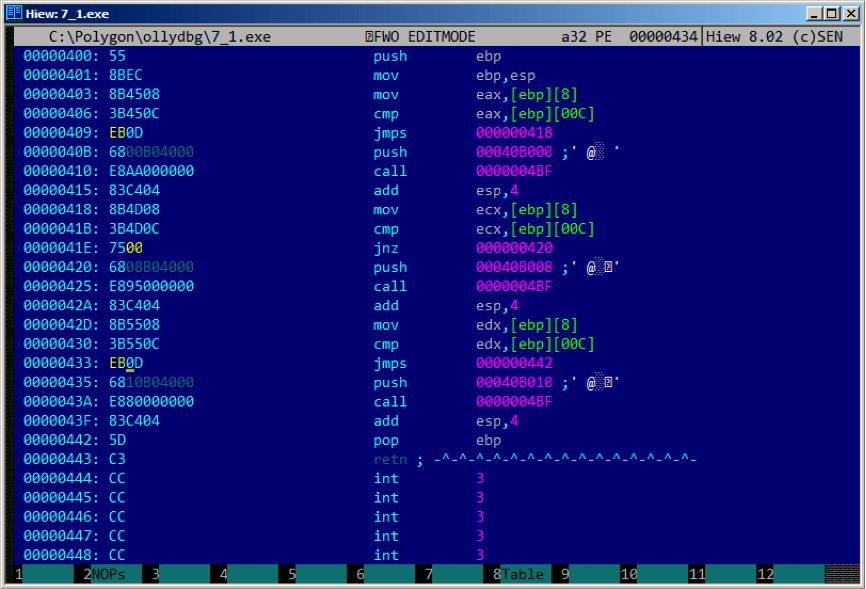Click jump target 000000442
This screenshot has width=866, height=589.
pyautogui.click(x=514, y=363)
